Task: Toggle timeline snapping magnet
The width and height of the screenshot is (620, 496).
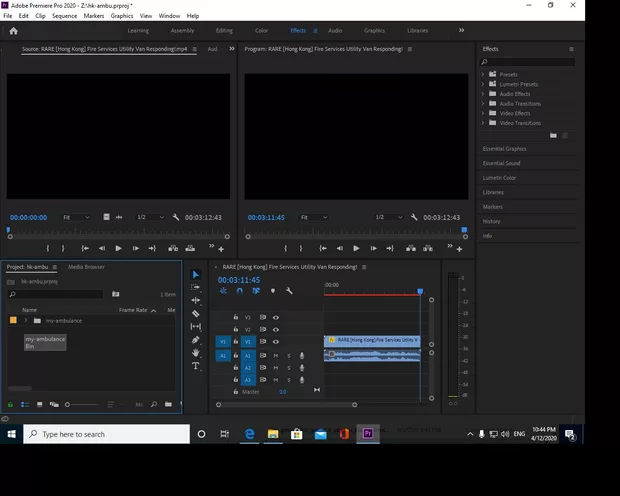Action: [x=240, y=291]
